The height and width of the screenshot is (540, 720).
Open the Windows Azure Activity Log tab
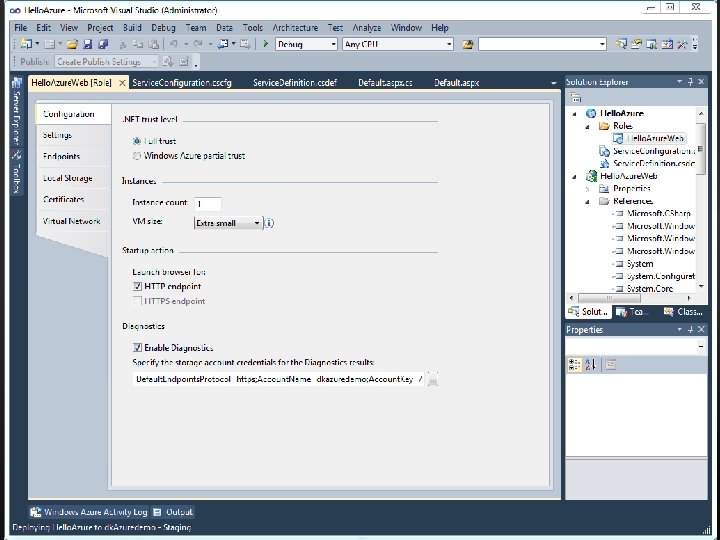tap(89, 512)
